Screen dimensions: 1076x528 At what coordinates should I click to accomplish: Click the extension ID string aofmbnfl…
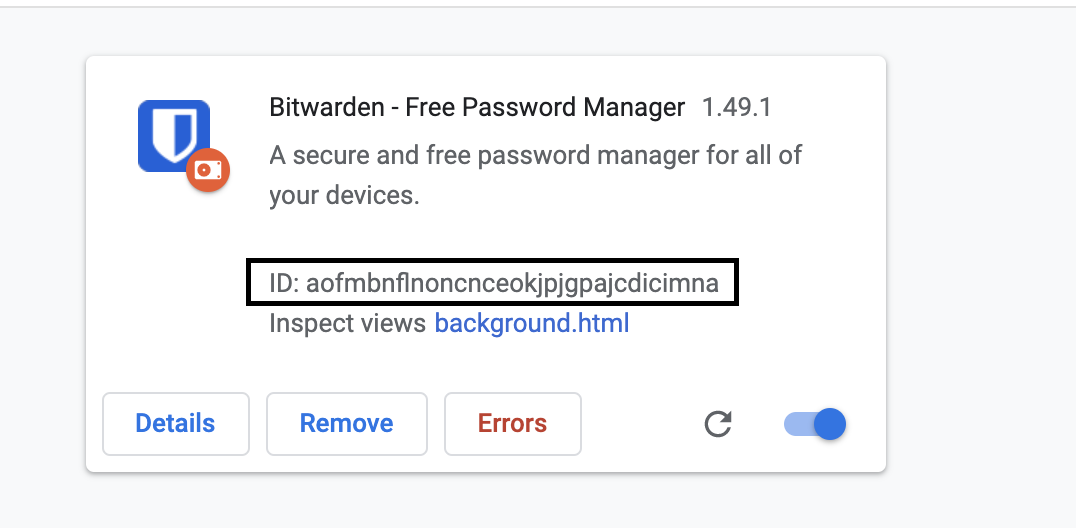tap(512, 283)
